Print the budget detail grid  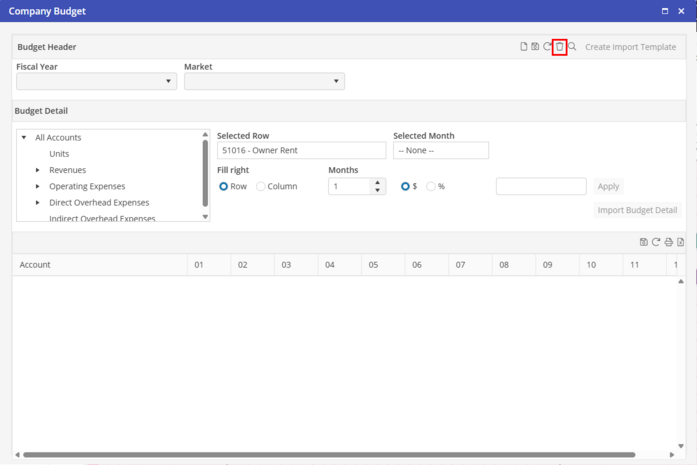pyautogui.click(x=669, y=242)
